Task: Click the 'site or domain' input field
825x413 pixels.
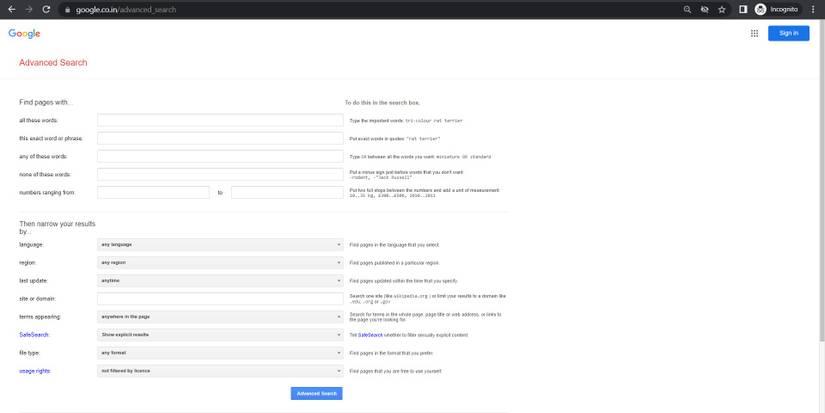Action: coord(220,299)
